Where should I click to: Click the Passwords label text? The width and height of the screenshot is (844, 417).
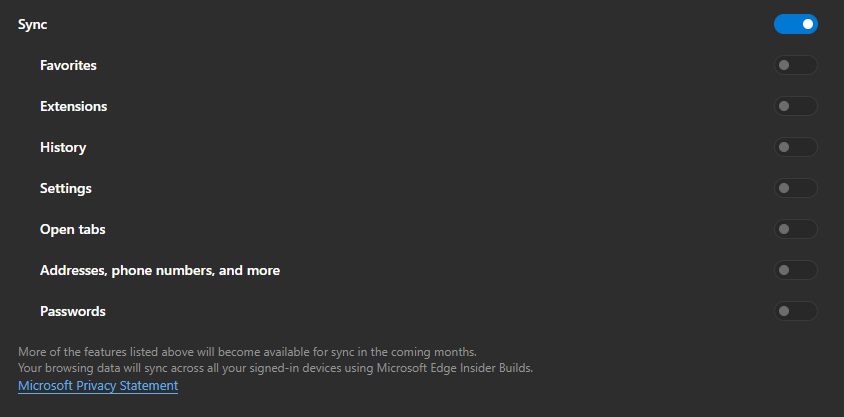coord(72,311)
